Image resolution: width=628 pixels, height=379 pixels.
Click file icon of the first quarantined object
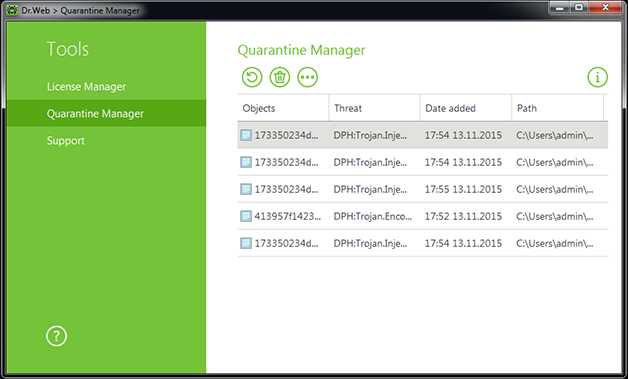click(246, 135)
